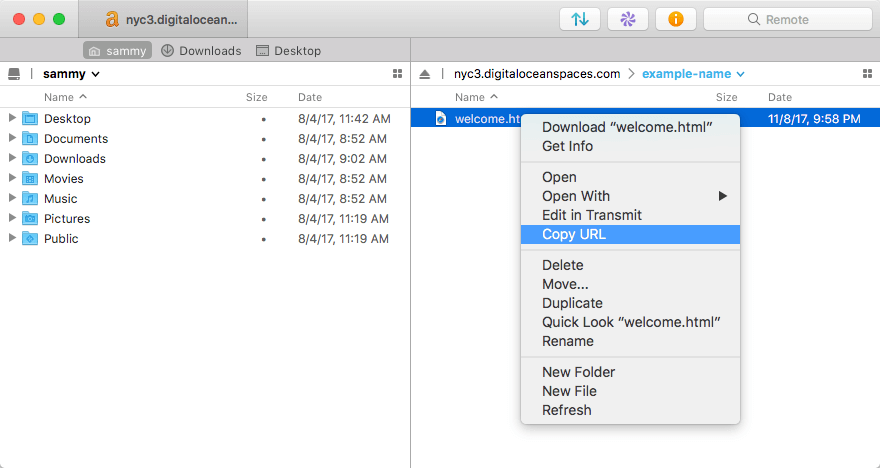Open the sammy path dropdown
Viewport: 880px width, 468px height.
(71, 74)
